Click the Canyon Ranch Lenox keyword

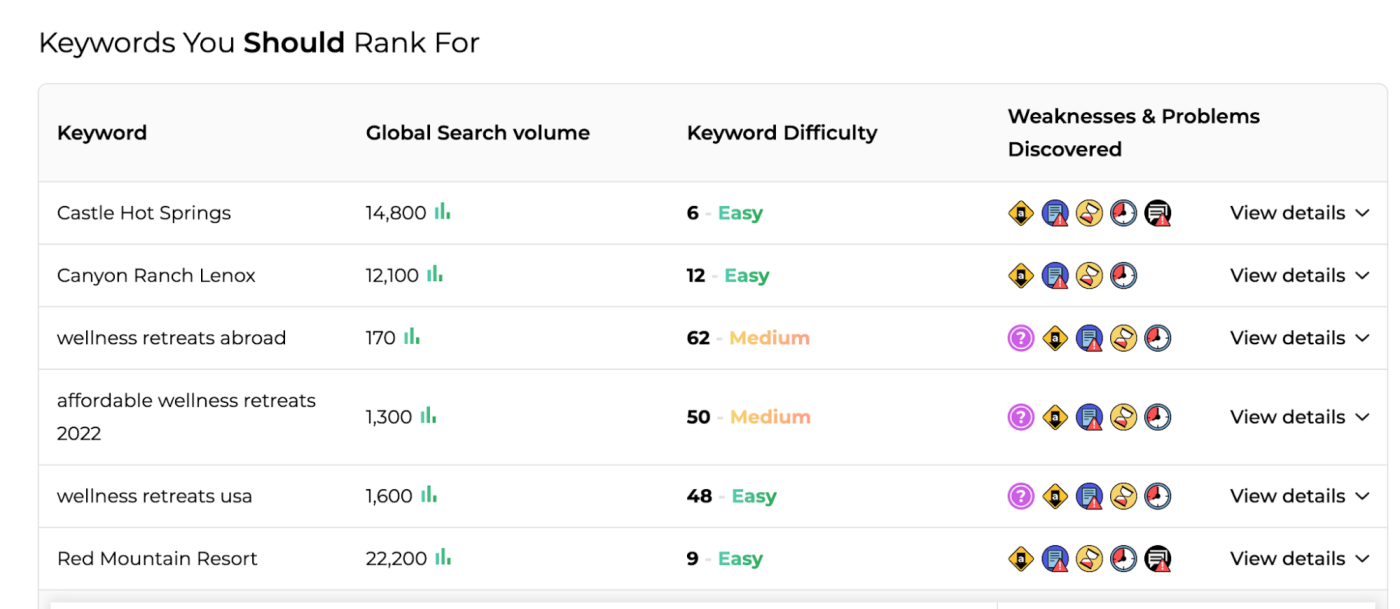coord(156,276)
